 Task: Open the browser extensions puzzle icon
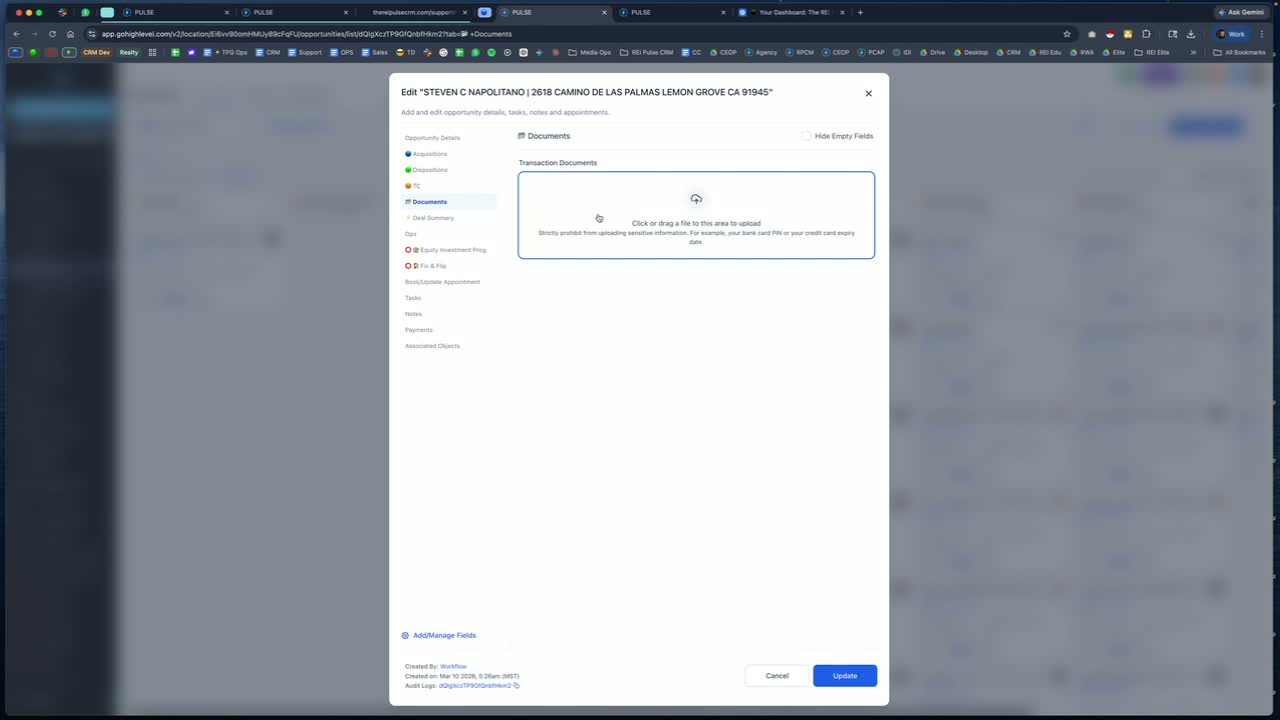click(x=1146, y=34)
